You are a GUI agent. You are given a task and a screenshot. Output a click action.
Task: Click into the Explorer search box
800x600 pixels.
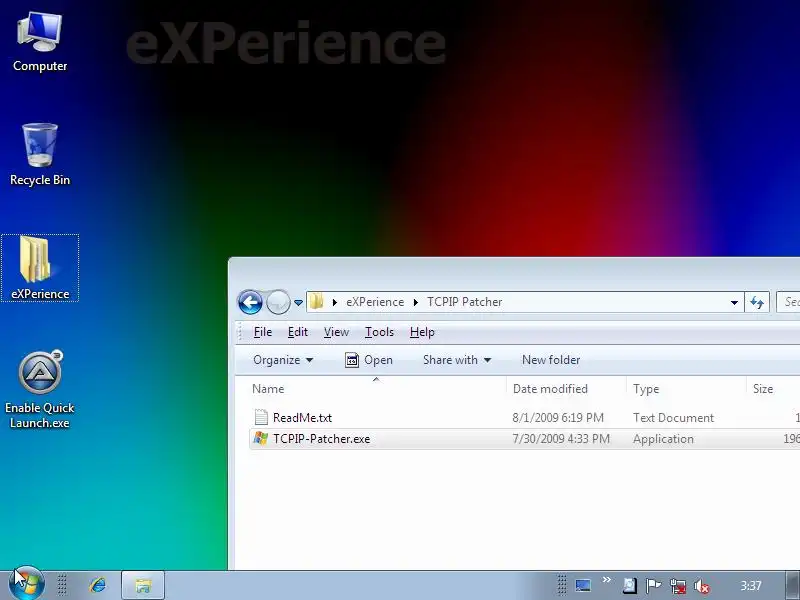[788, 302]
